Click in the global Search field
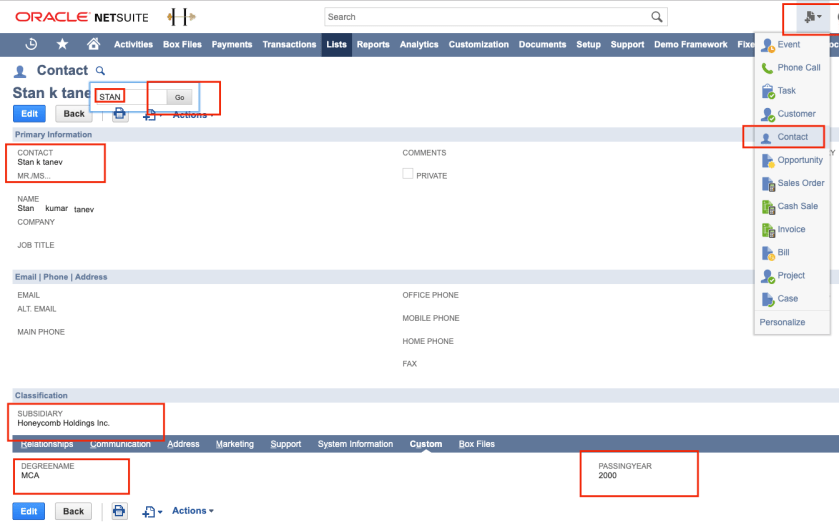The height and width of the screenshot is (530, 839). click(x=485, y=17)
